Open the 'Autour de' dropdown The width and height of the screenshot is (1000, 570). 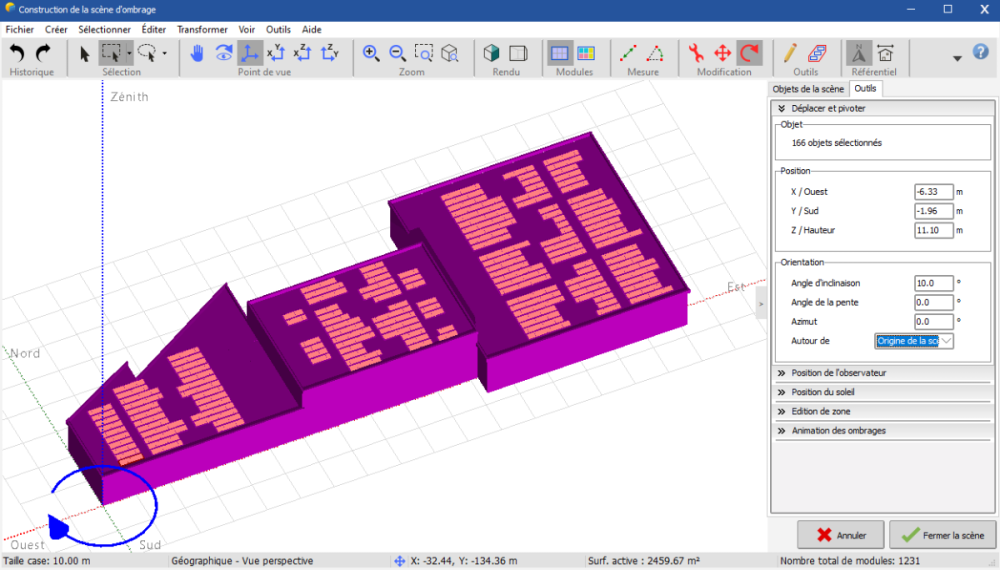pyautogui.click(x=914, y=341)
